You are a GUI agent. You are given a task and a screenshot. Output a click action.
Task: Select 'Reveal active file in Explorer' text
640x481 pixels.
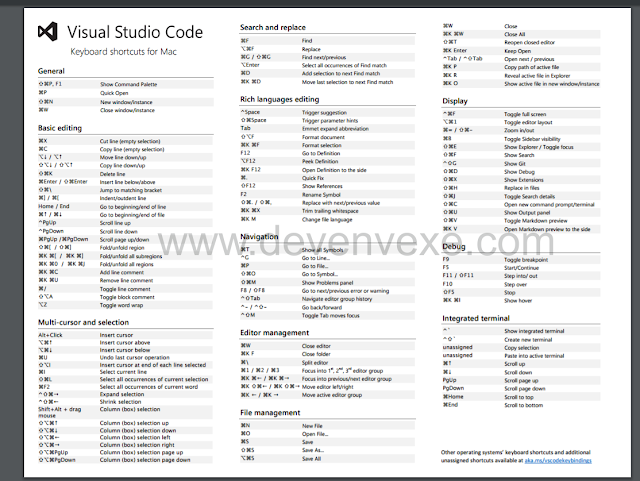[537, 76]
